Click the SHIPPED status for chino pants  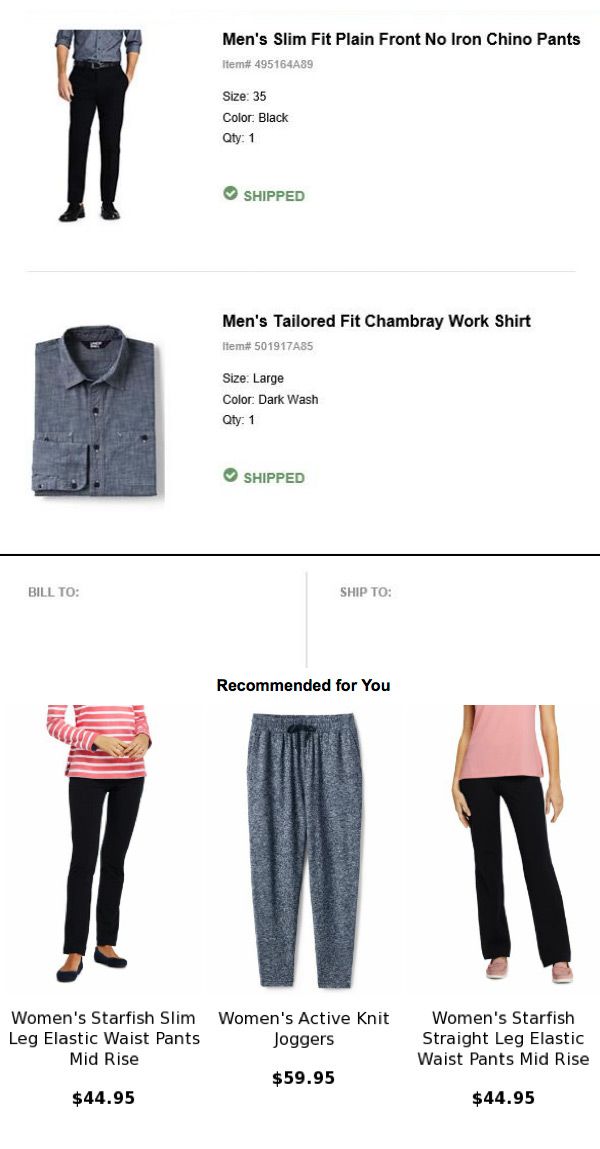tap(273, 196)
